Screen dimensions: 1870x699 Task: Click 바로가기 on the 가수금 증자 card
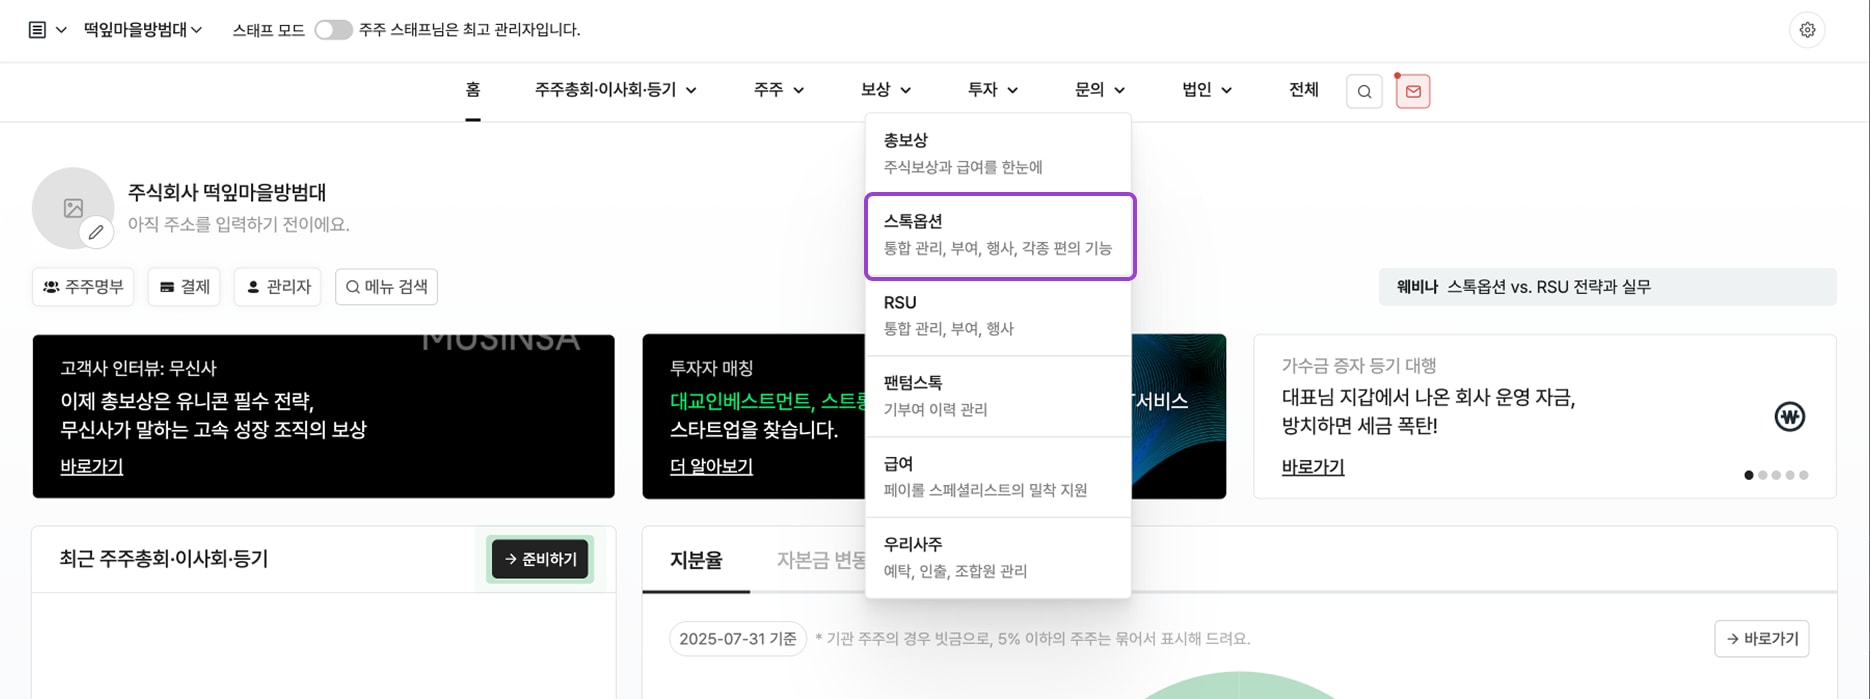tap(1313, 467)
